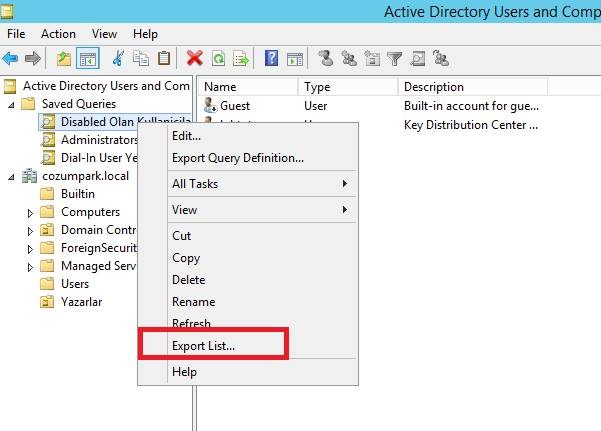Screen dimensions: 601x431
Task: Expand the Domain Controllers tree node
Action: tap(30, 231)
